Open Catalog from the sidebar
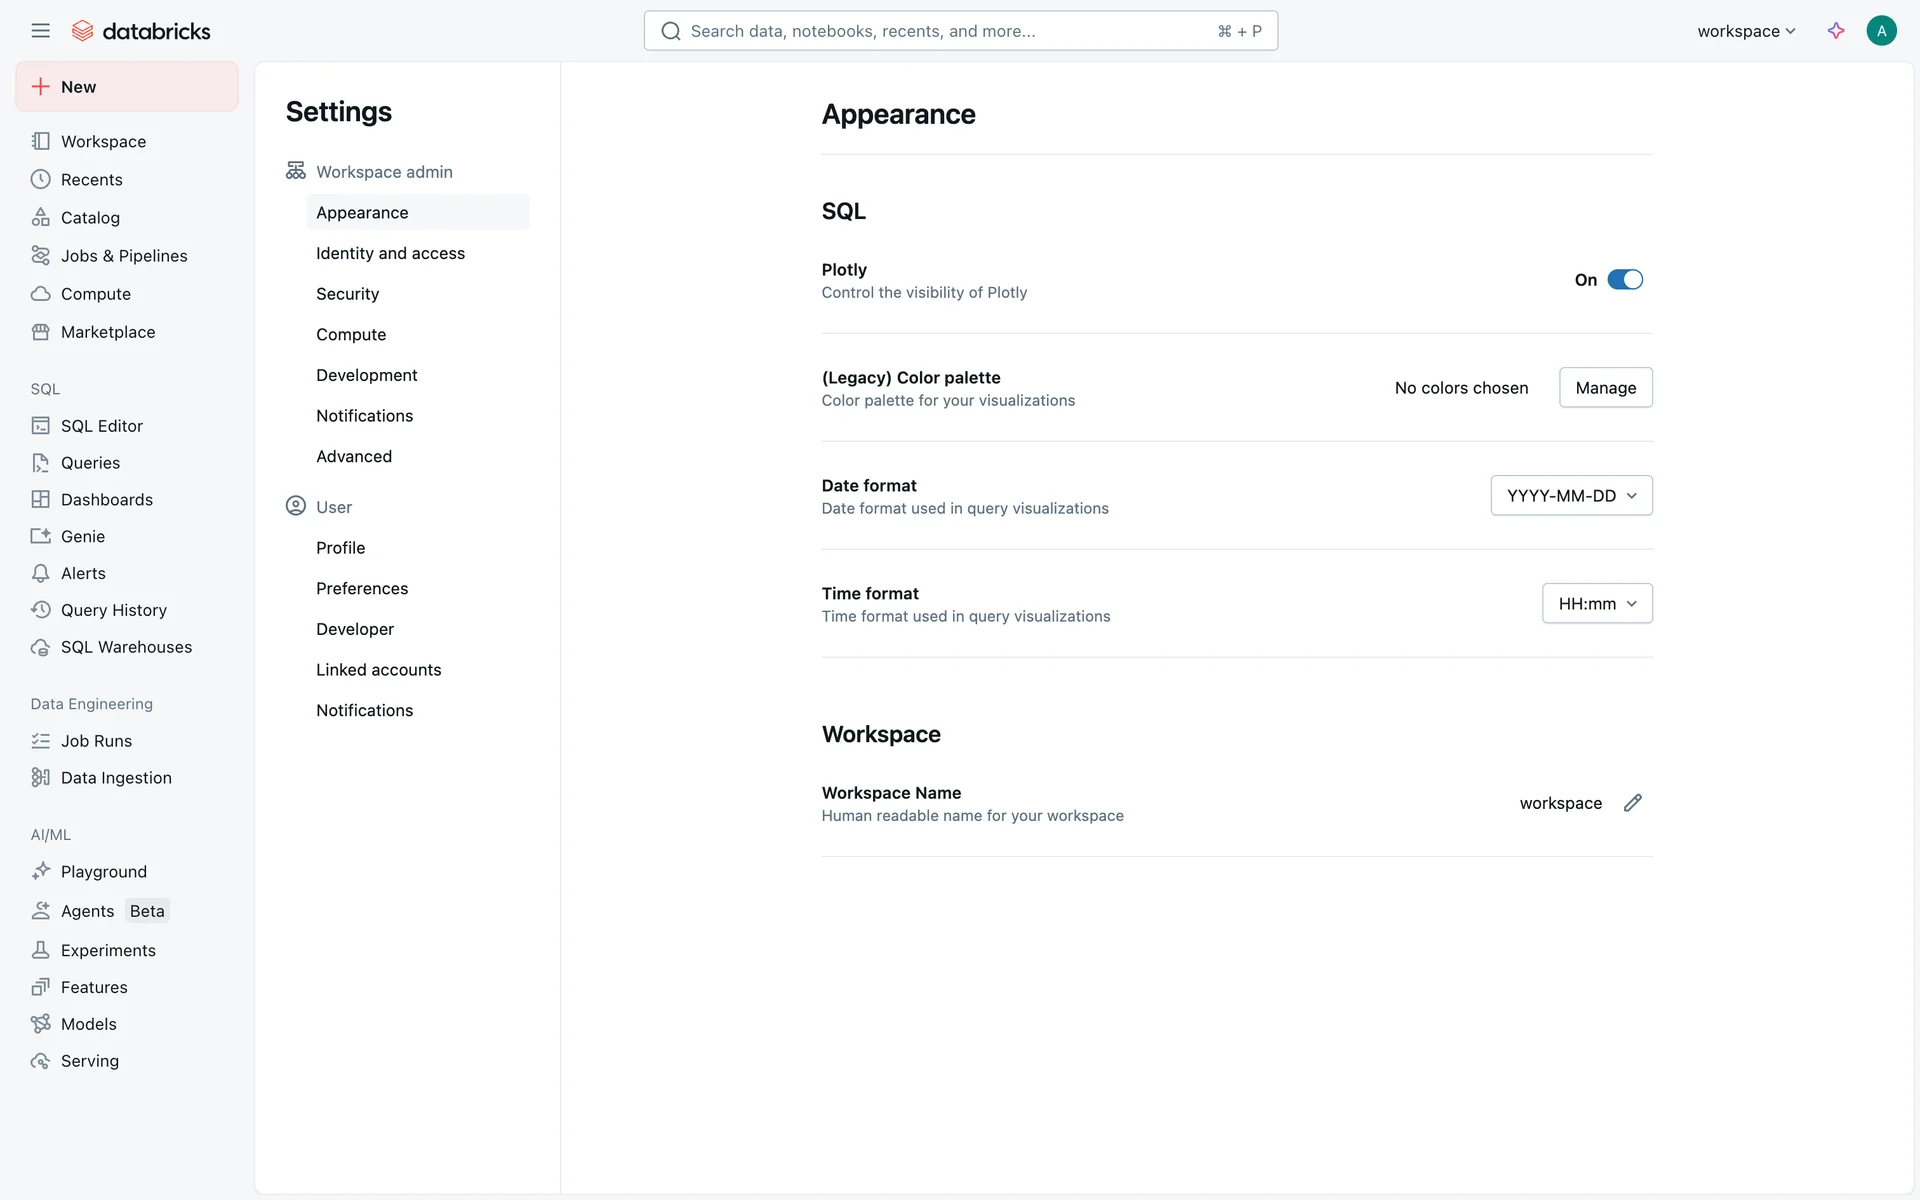The width and height of the screenshot is (1920, 1200). [90, 218]
